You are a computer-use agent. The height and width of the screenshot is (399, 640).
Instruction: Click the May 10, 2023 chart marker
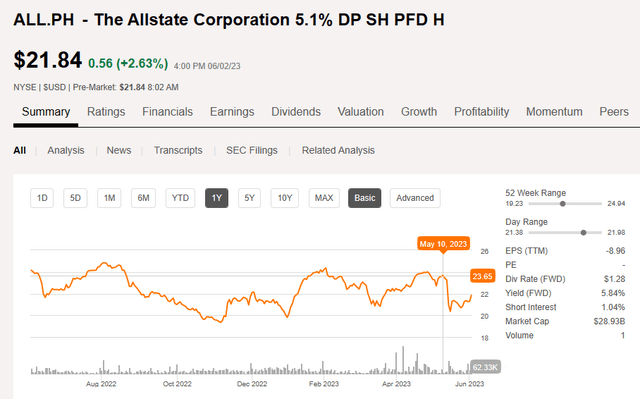point(443,244)
